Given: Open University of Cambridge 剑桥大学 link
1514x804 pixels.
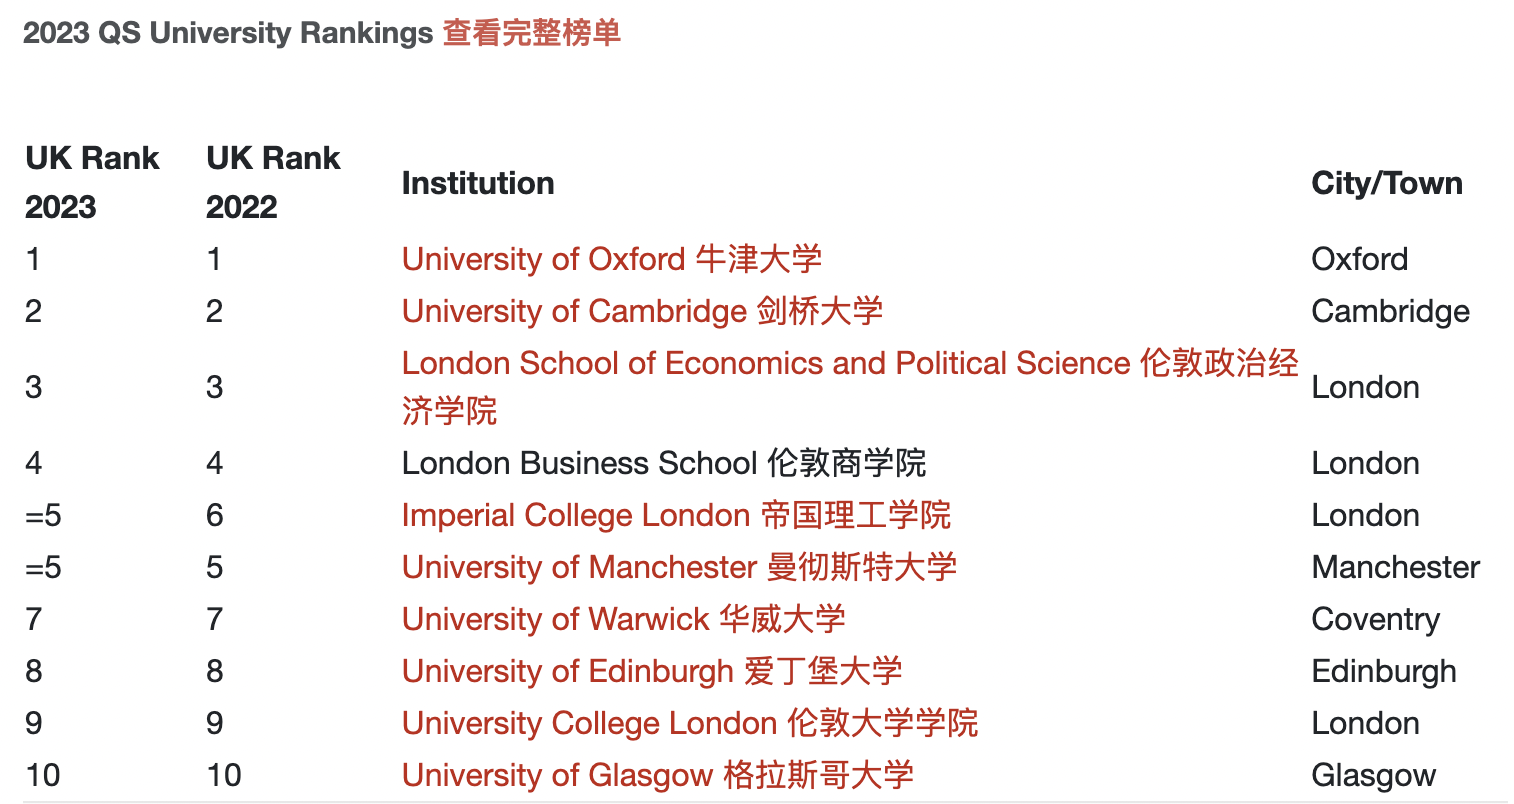Looking at the screenshot, I should coord(642,311).
